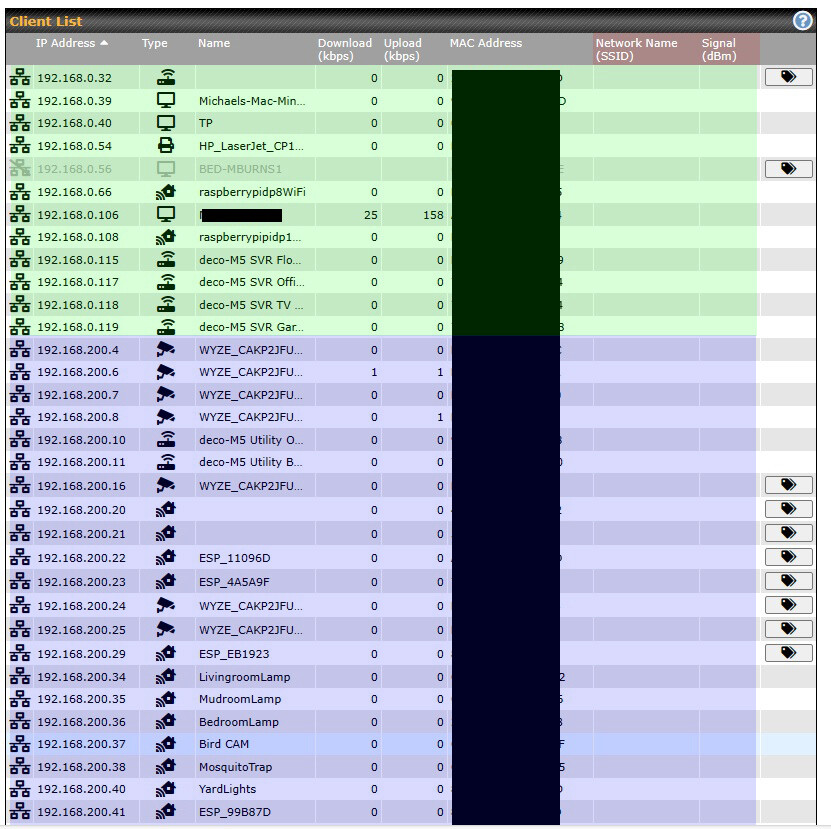
Task: Click the tag icon for ESP_11096D
Action: [788, 557]
